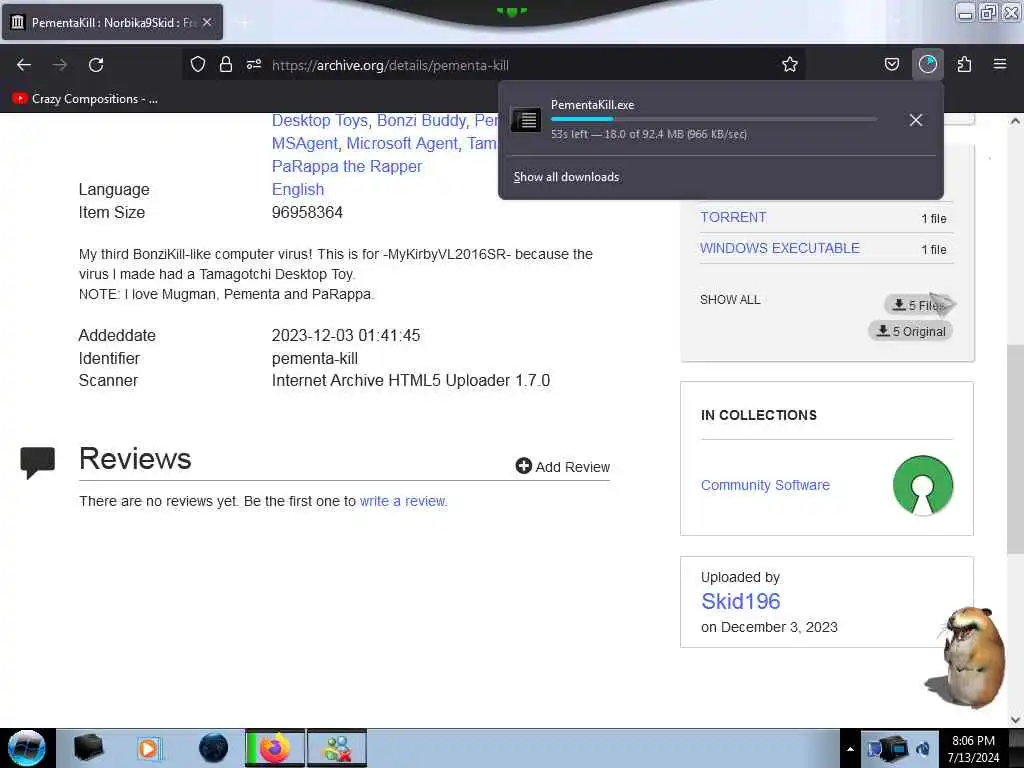Screen dimensions: 1024x768
Task: Open the extensions puzzle icon
Action: click(x=964, y=64)
